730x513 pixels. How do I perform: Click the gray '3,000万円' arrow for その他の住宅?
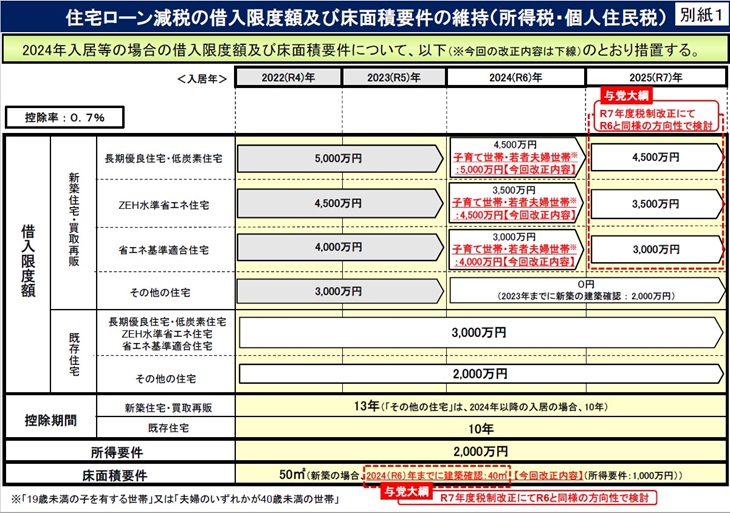(x=340, y=291)
